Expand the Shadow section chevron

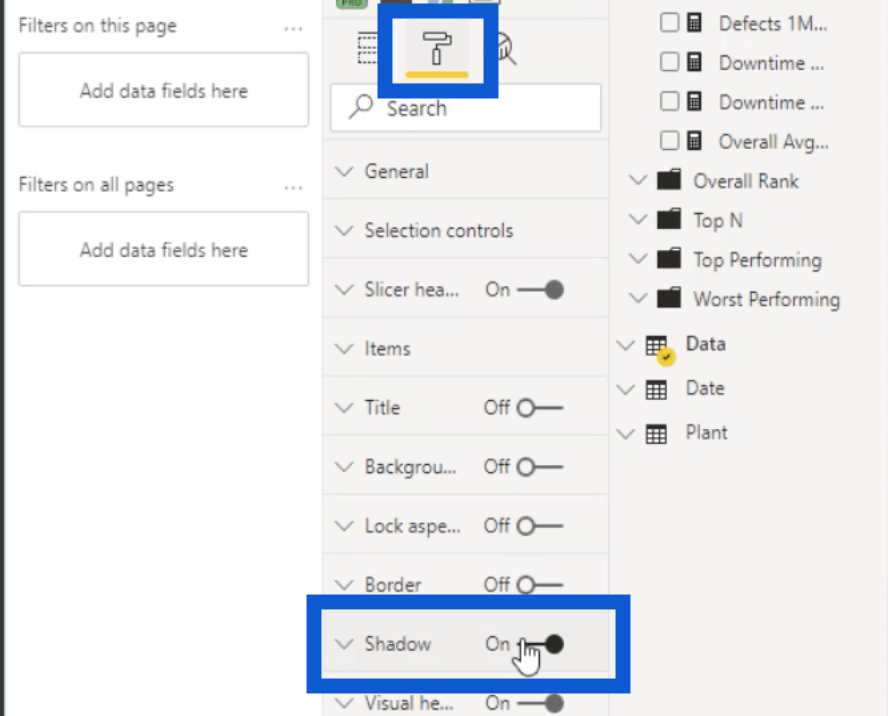[344, 644]
